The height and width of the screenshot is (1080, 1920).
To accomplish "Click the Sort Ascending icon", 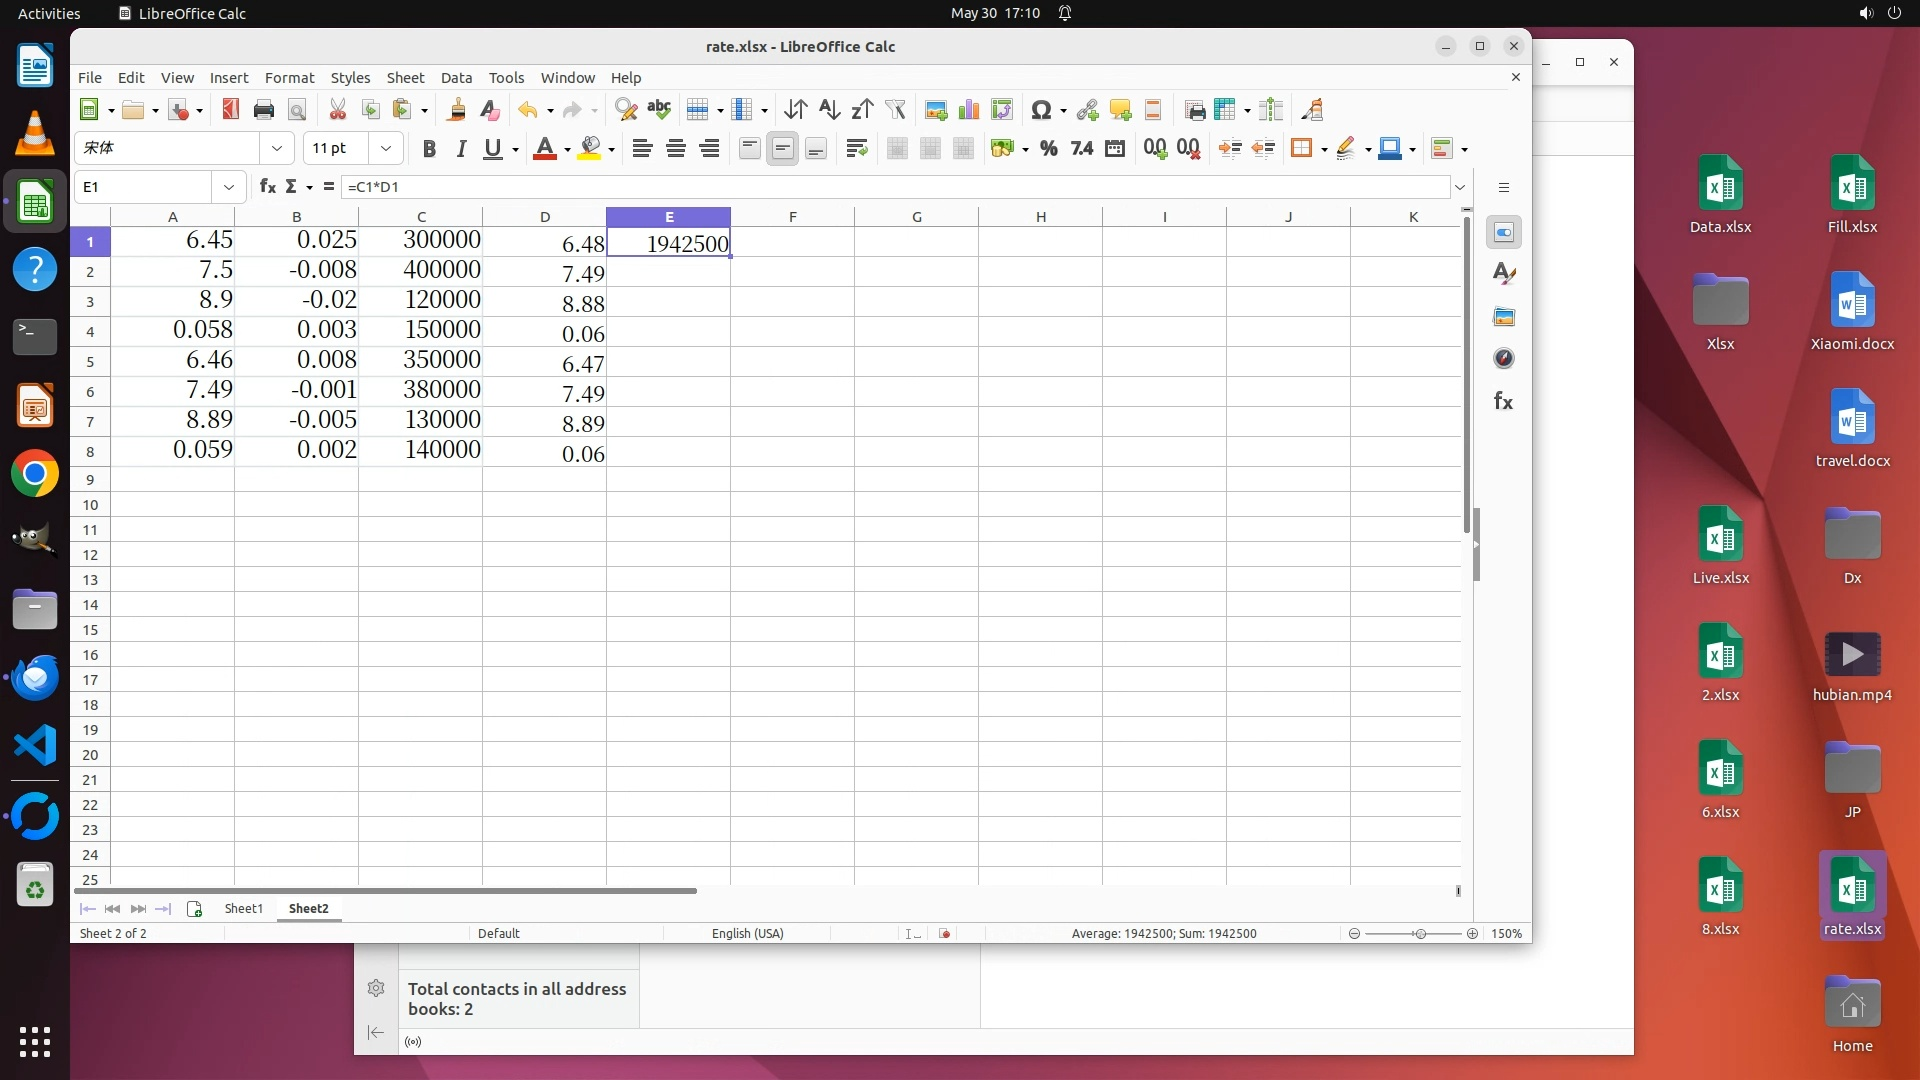I will [x=829, y=110].
